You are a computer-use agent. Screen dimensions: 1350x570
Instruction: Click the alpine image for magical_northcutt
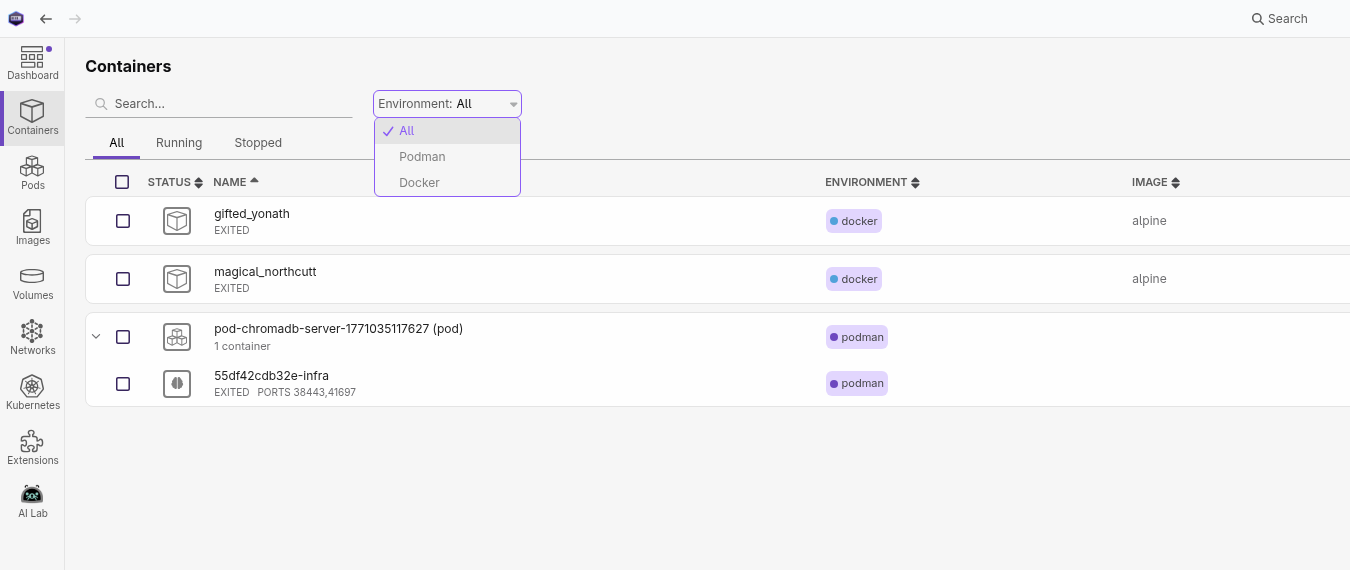(x=1149, y=279)
